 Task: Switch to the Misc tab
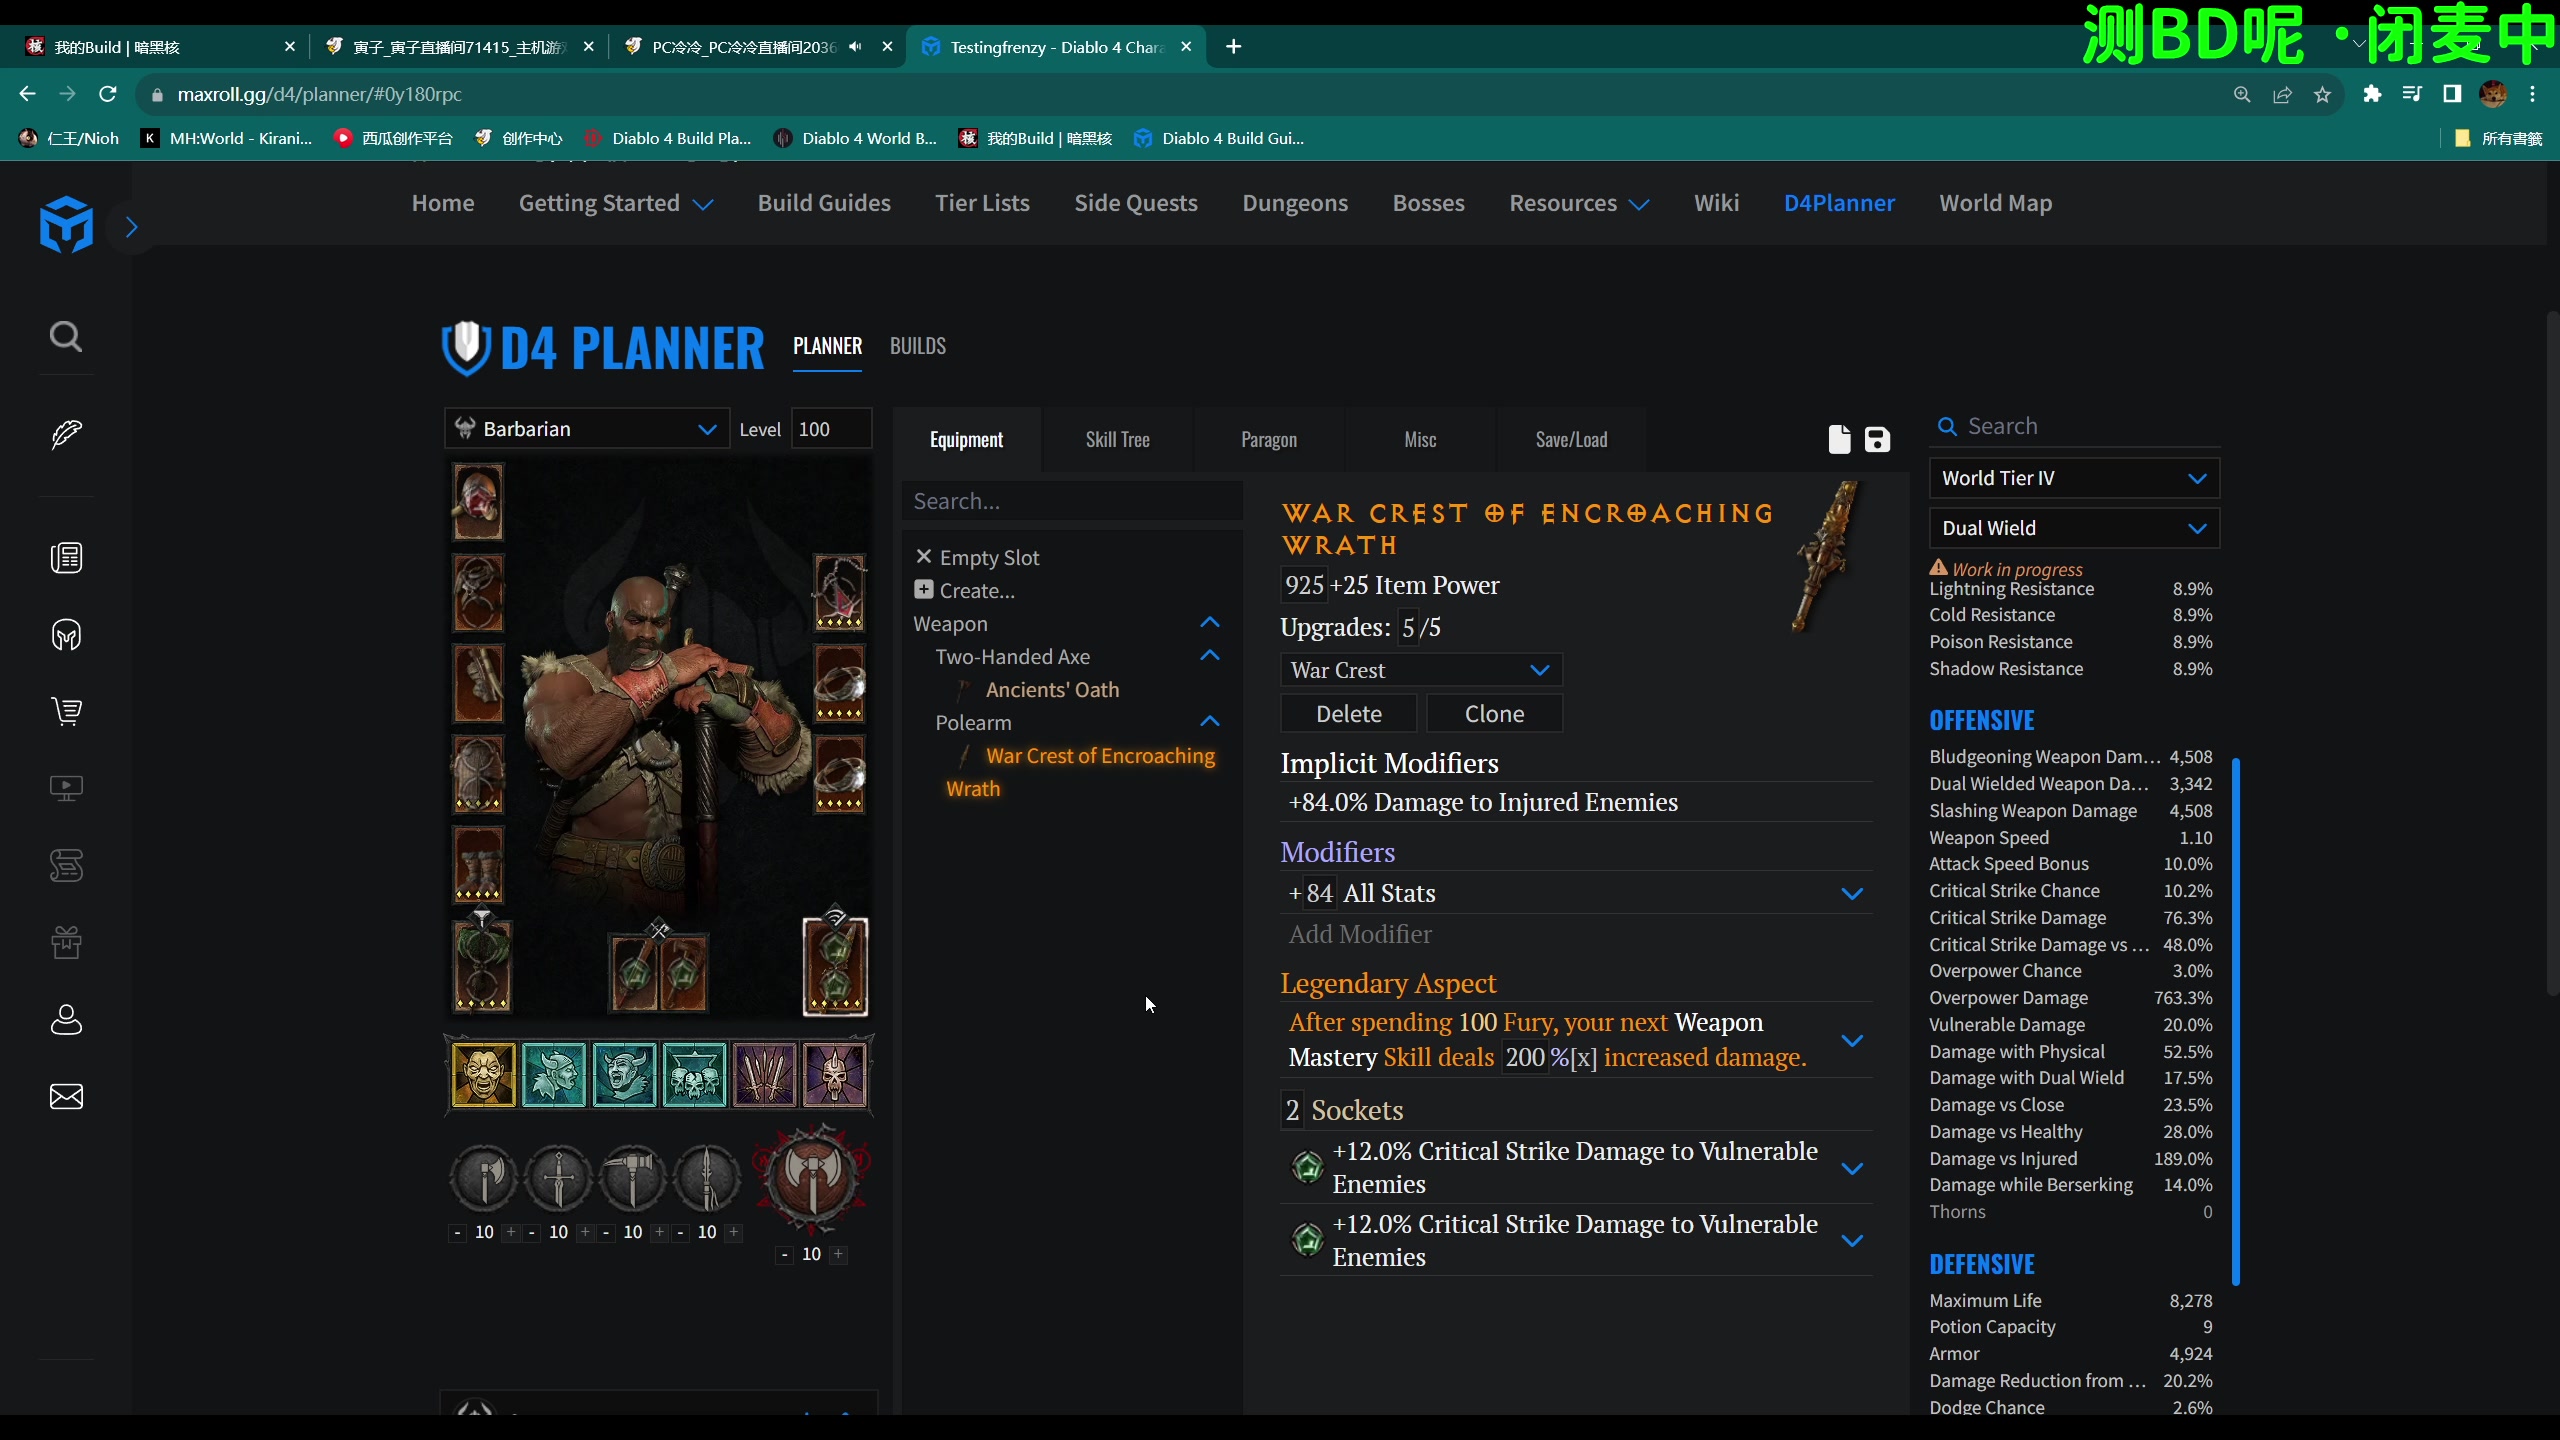[x=1420, y=439]
